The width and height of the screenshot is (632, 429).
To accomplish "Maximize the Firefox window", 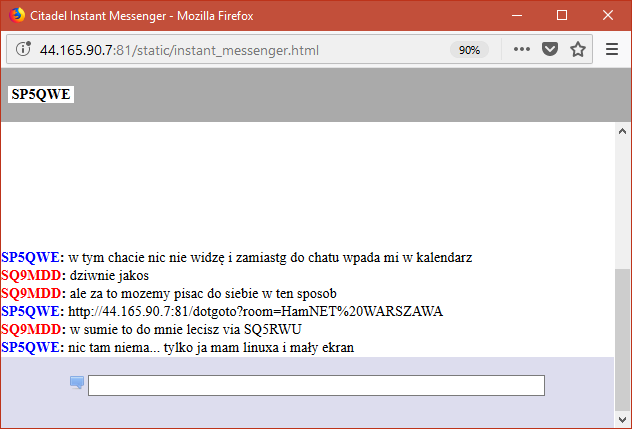I will pos(561,15).
